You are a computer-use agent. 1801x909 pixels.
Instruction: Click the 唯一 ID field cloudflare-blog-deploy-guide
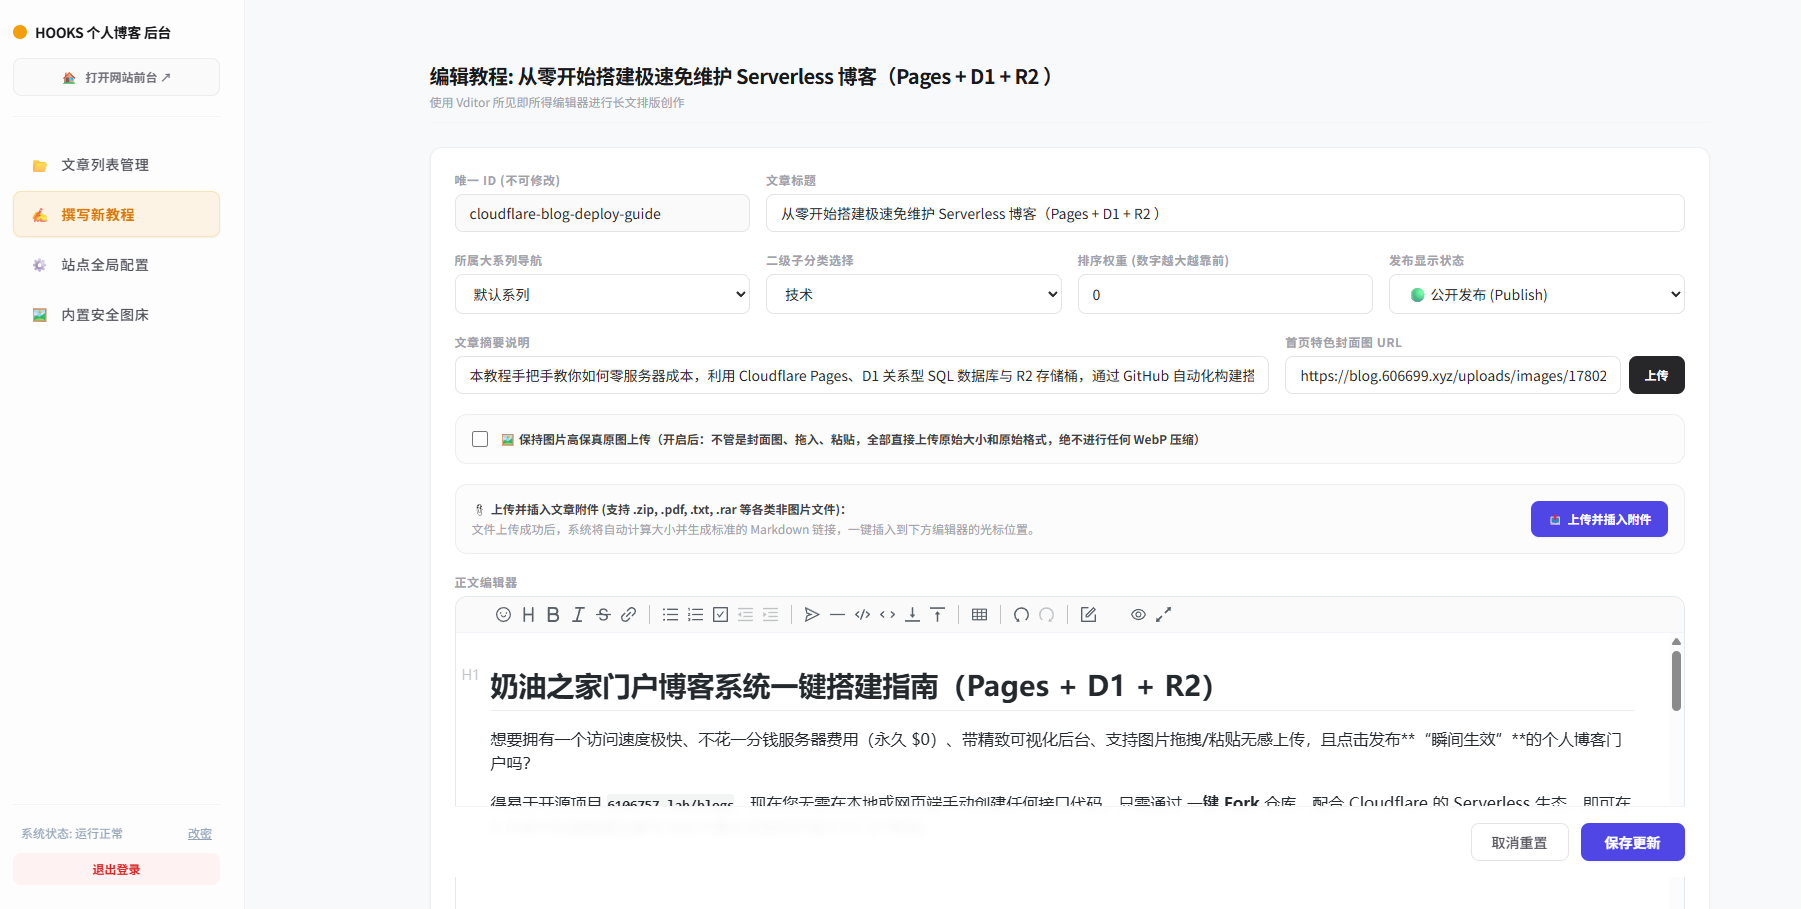602,213
